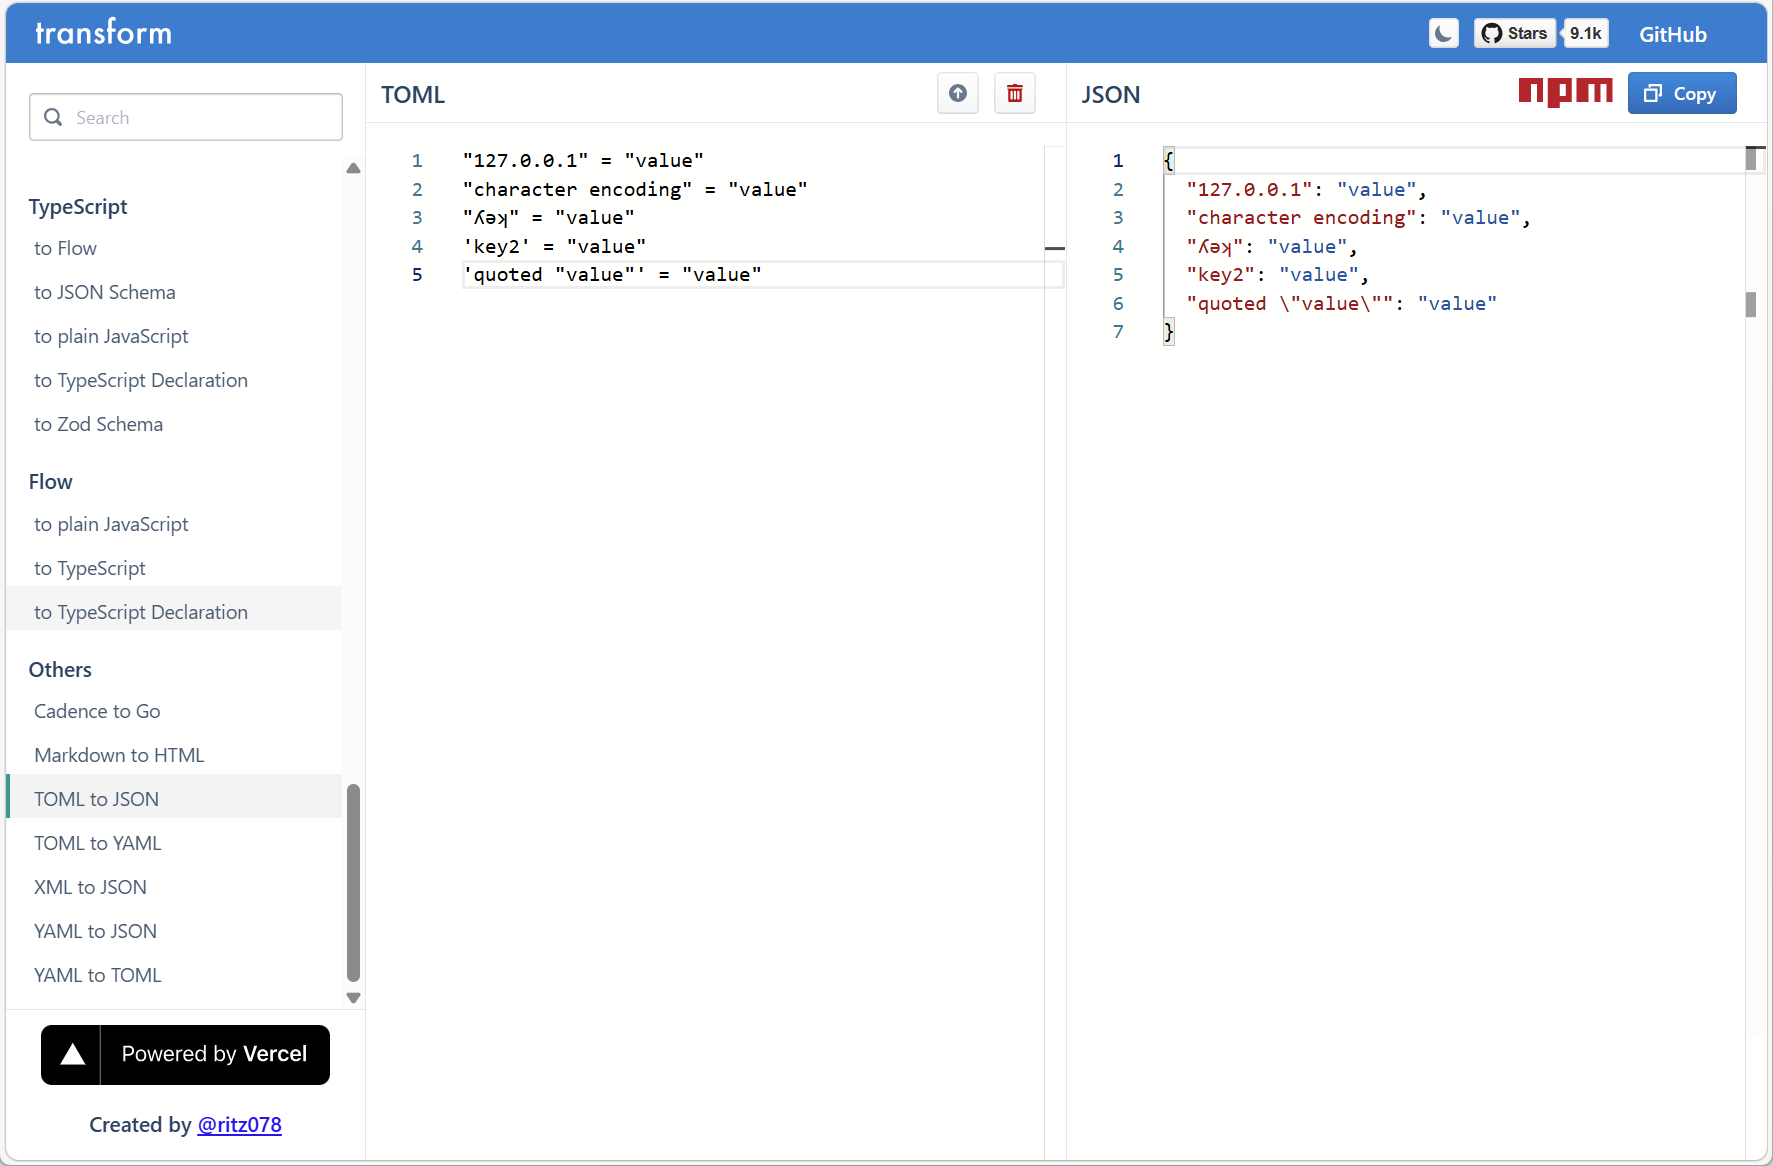Copy the JSON output
1773x1166 pixels.
(1681, 94)
